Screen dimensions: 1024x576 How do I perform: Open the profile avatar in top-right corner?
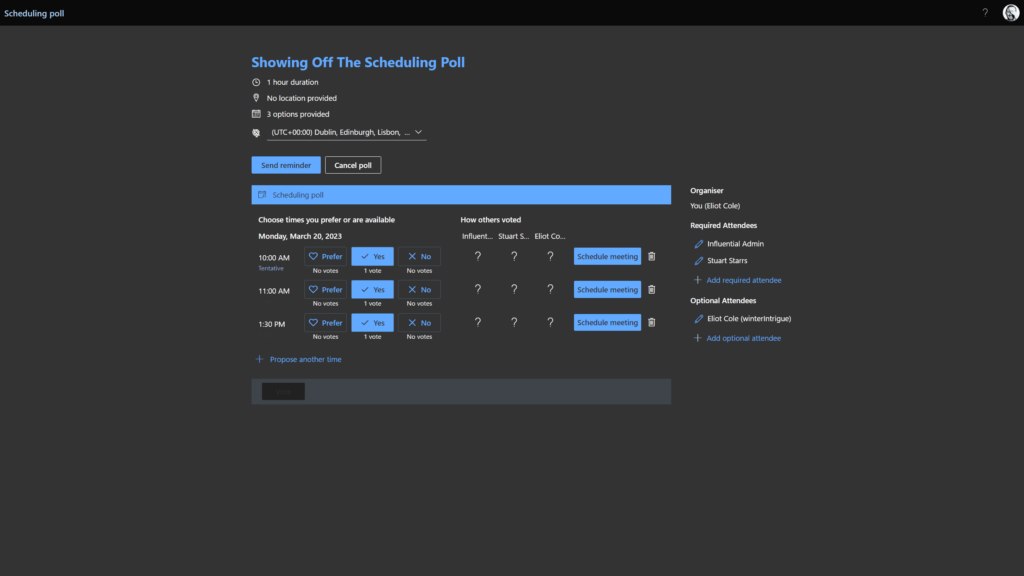coord(1010,13)
